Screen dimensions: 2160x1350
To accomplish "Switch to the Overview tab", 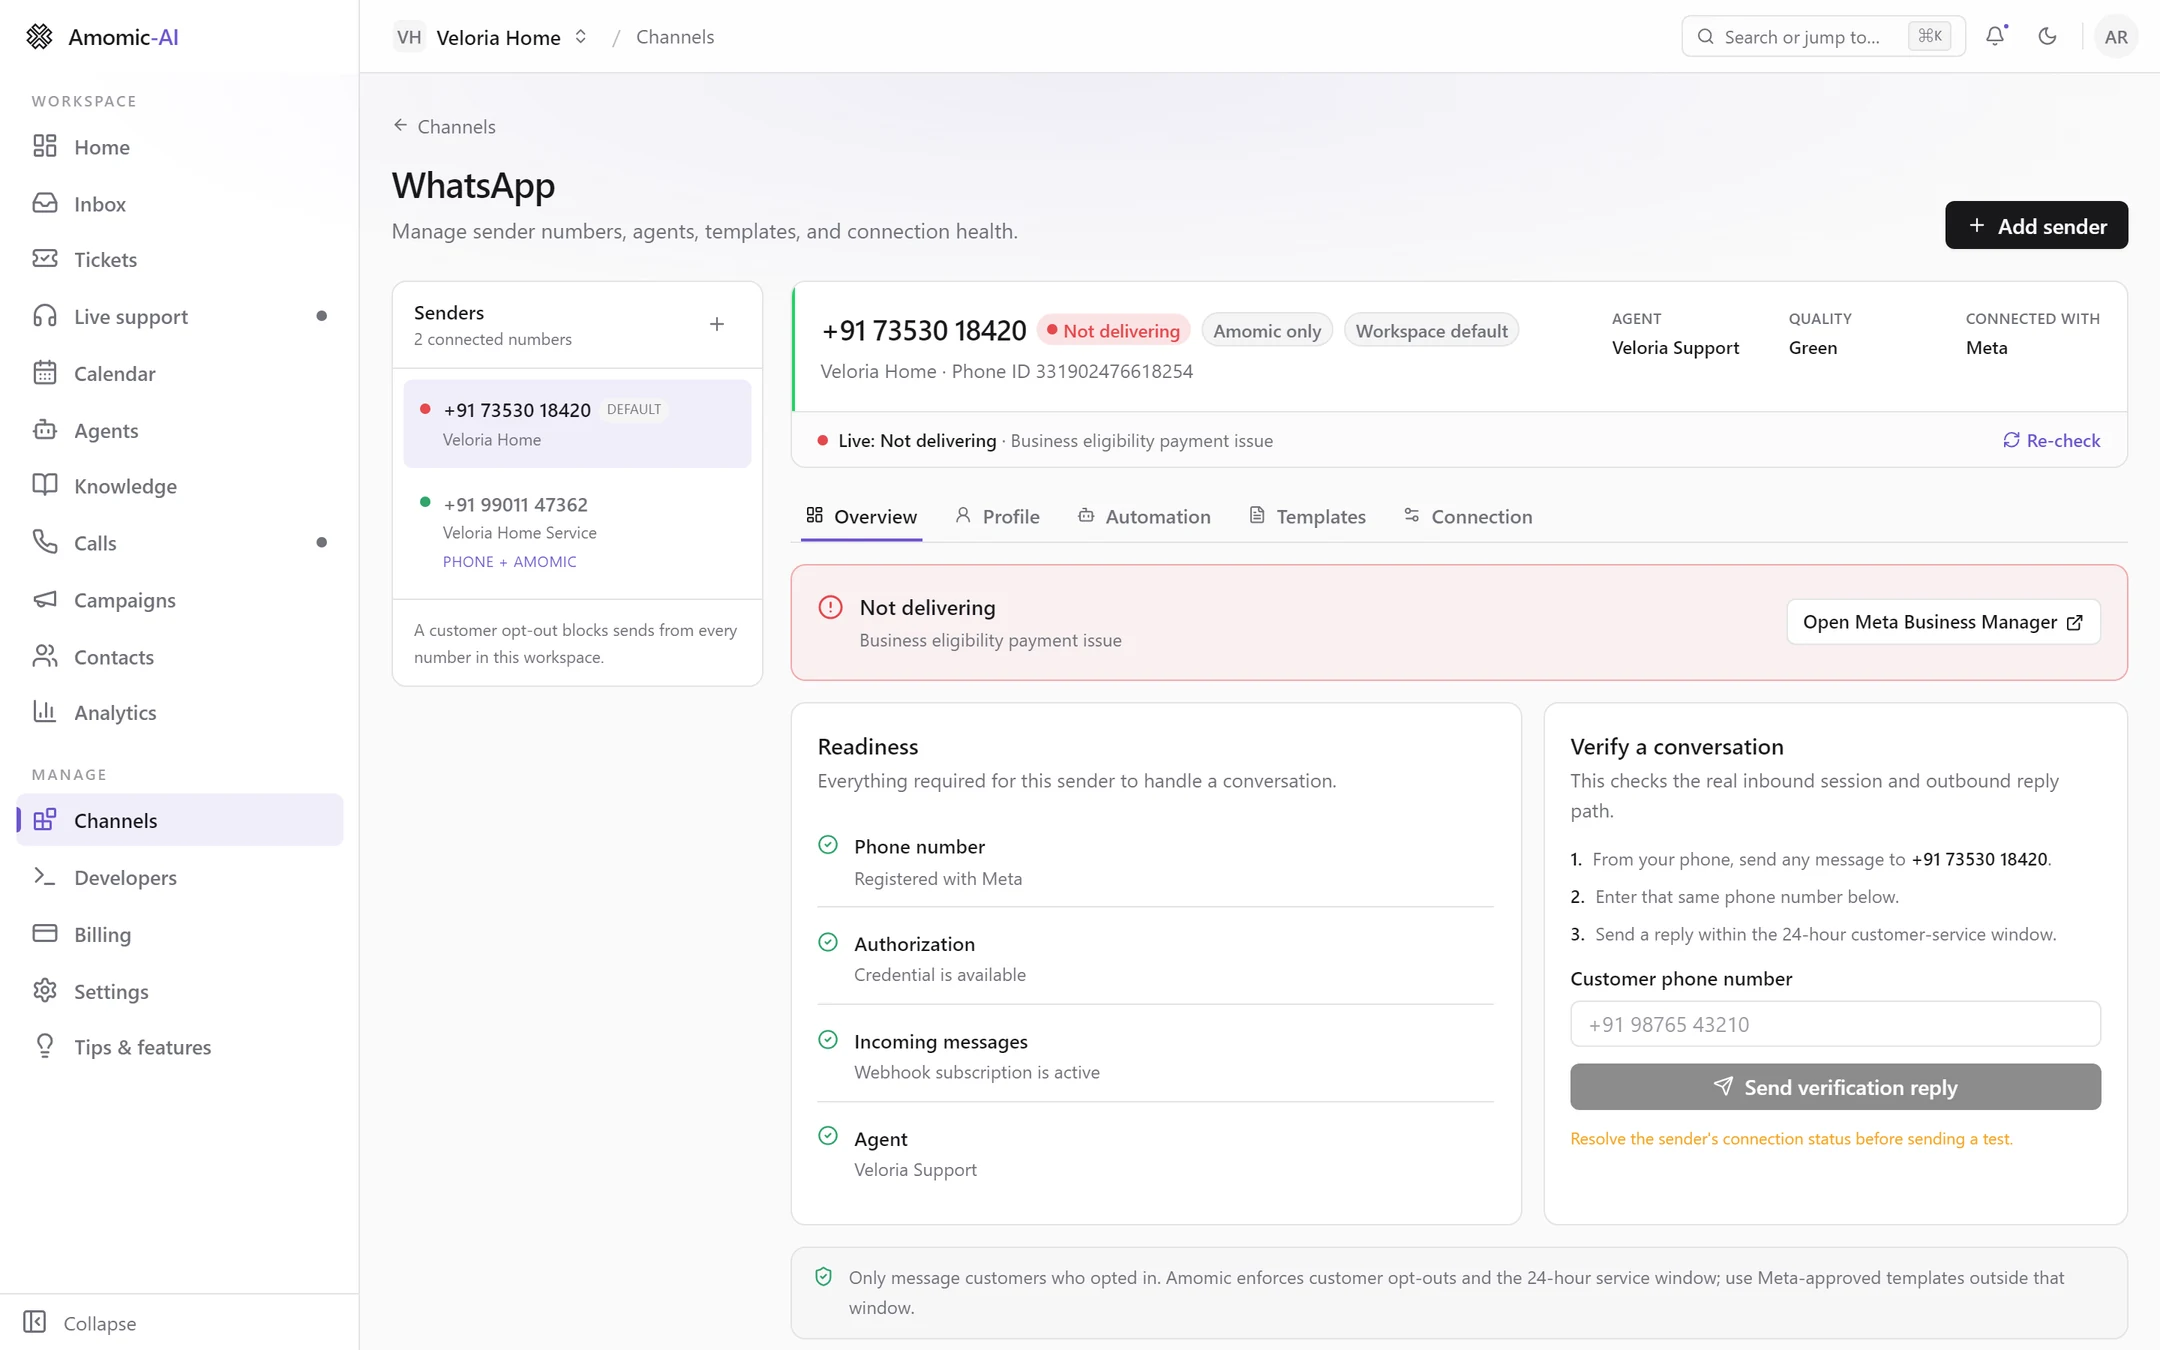I will 861,516.
